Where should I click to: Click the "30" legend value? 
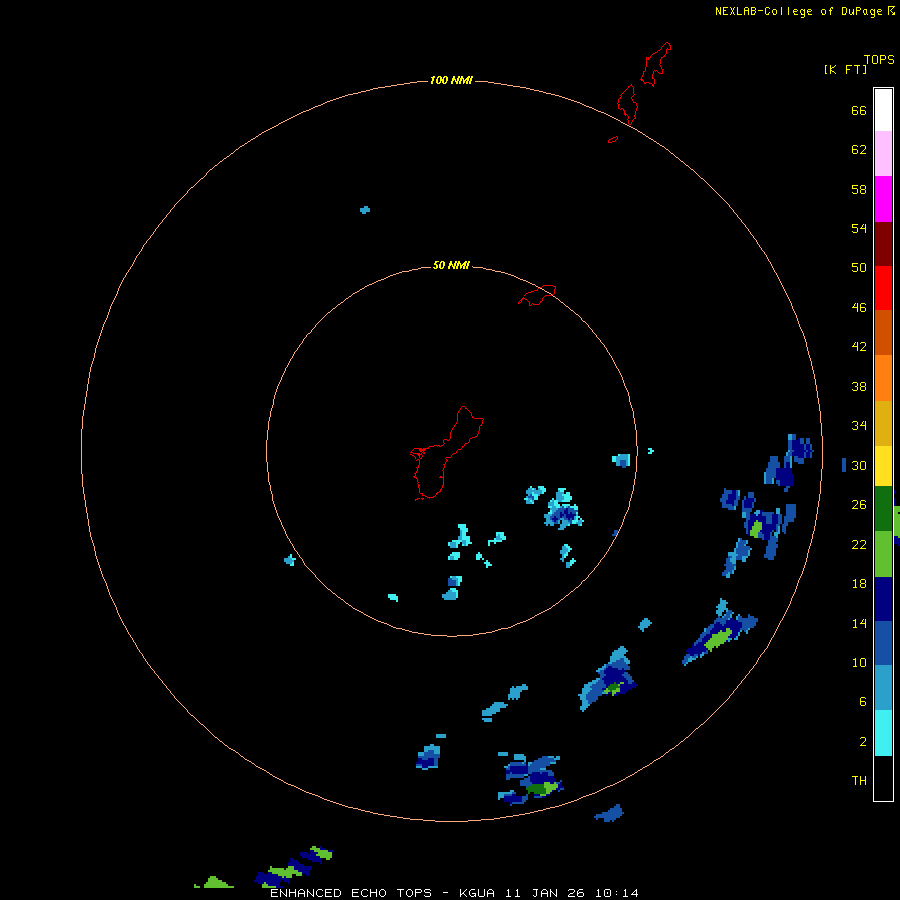pyautogui.click(x=859, y=465)
